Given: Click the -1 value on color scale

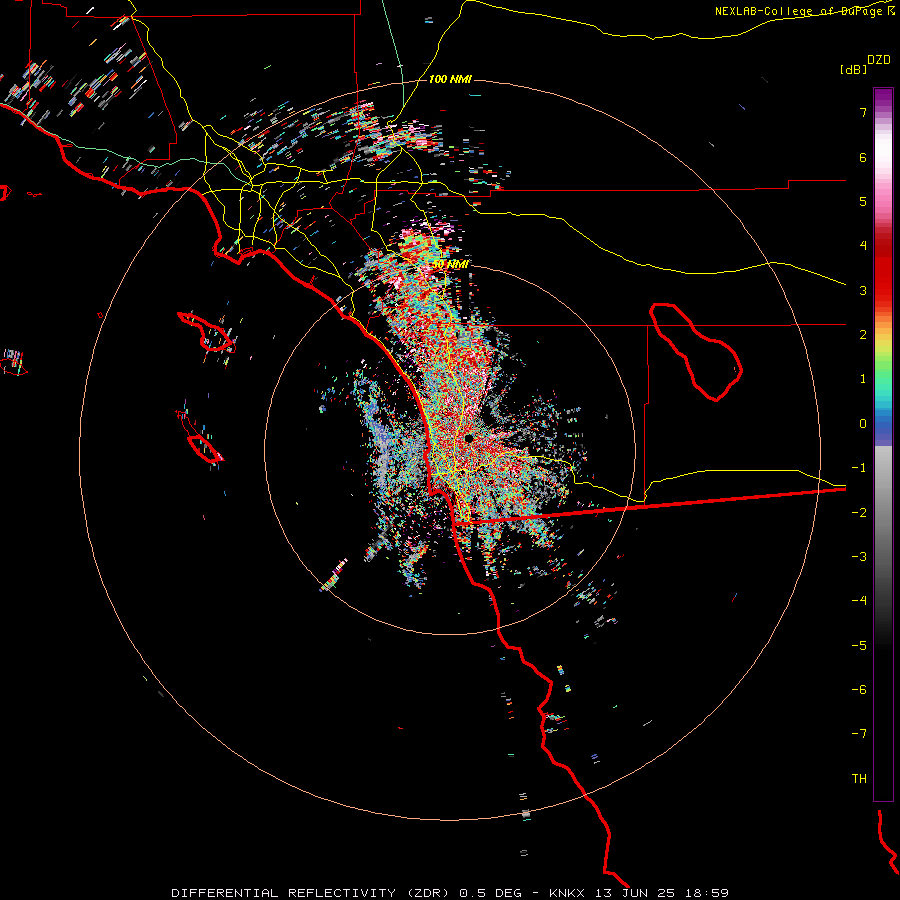Looking at the screenshot, I should coord(859,468).
